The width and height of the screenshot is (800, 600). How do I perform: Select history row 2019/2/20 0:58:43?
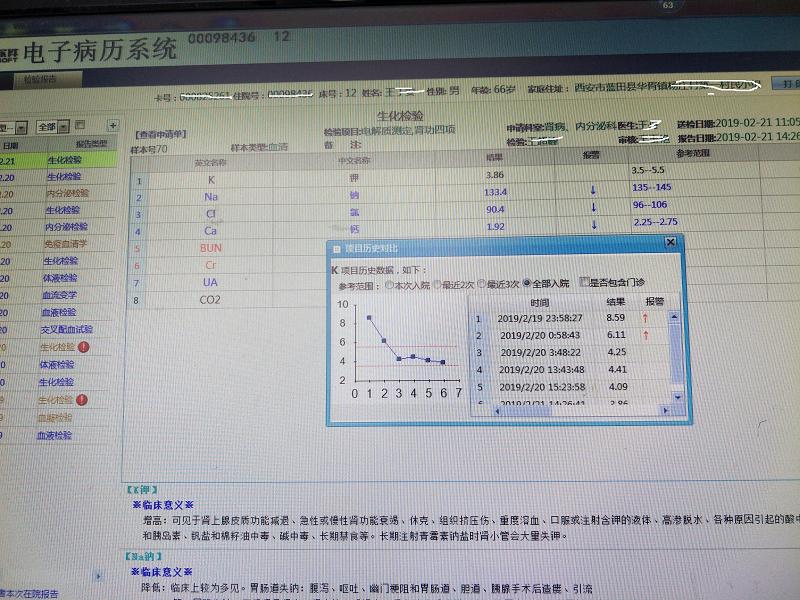tap(570, 335)
